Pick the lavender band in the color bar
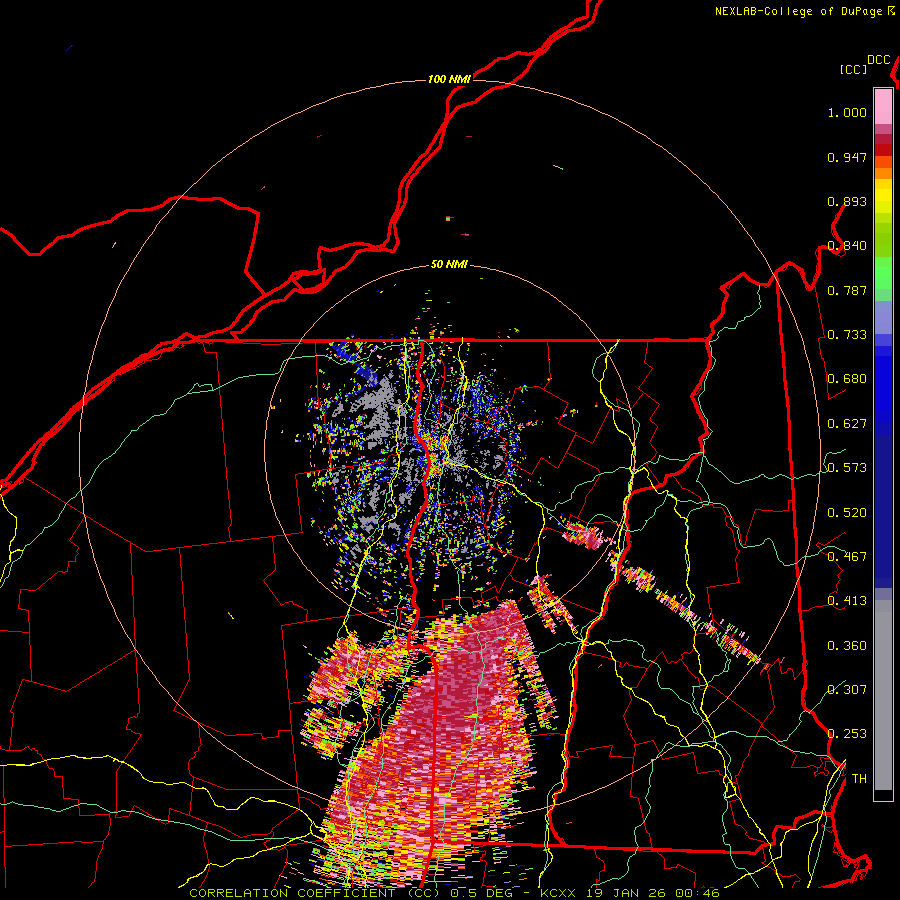 coord(883,317)
